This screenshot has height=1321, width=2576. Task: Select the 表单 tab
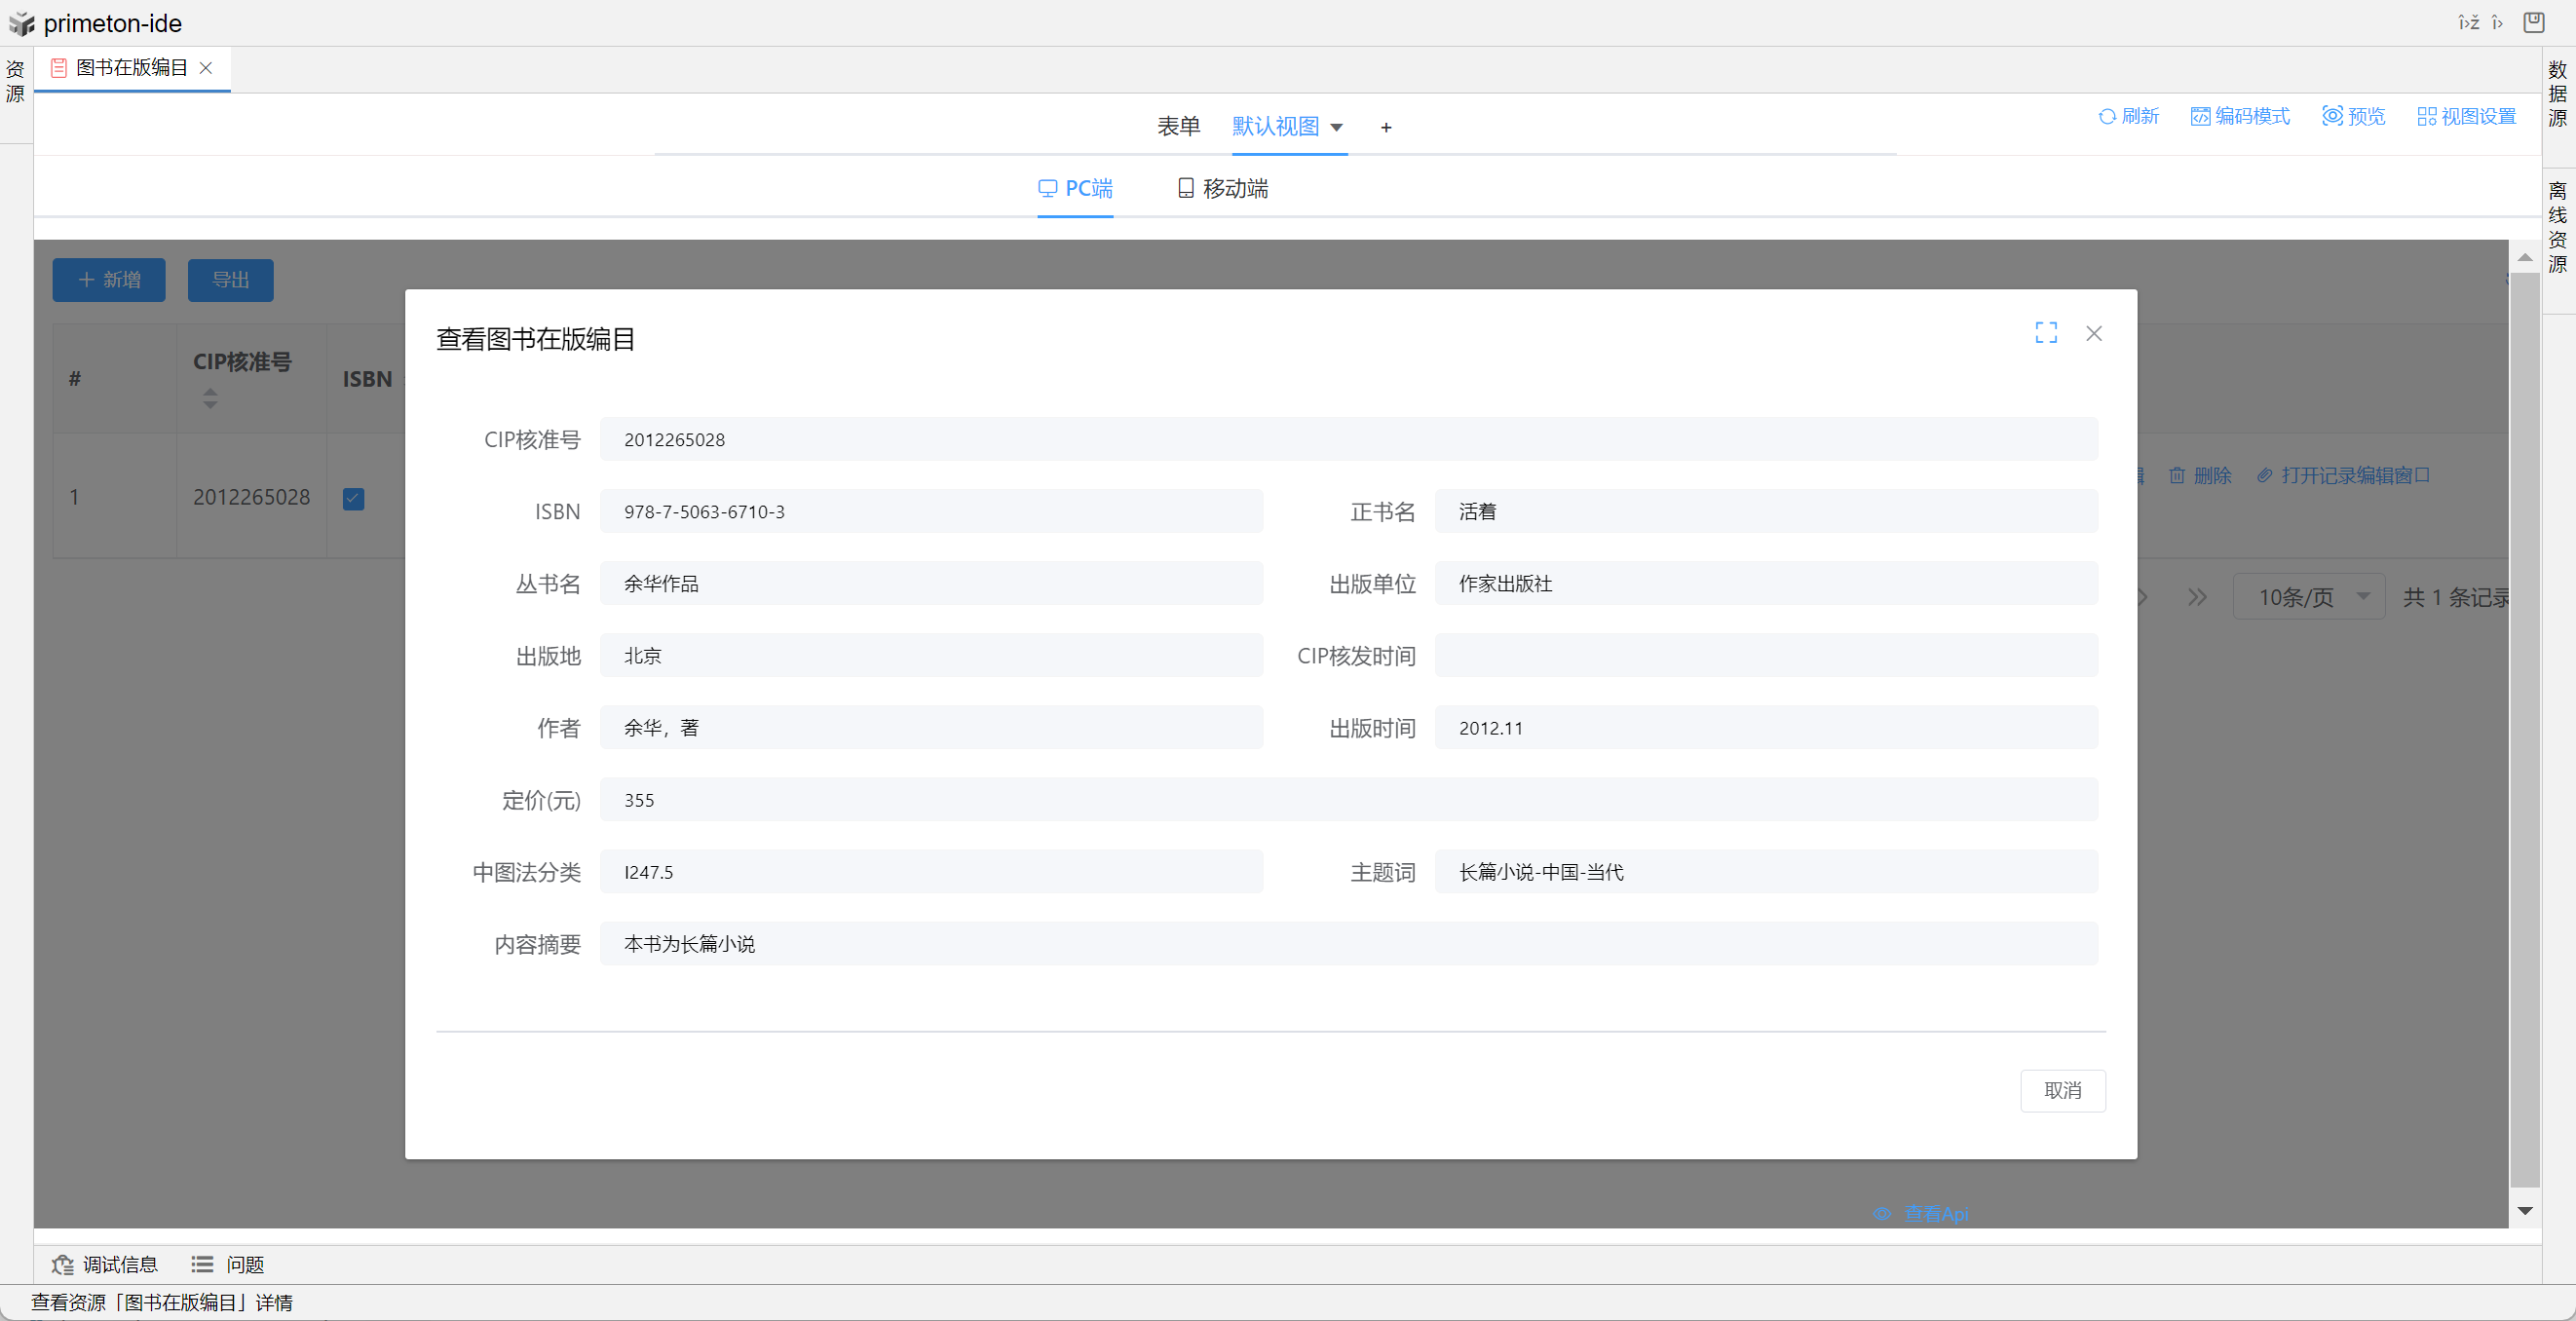click(1178, 126)
